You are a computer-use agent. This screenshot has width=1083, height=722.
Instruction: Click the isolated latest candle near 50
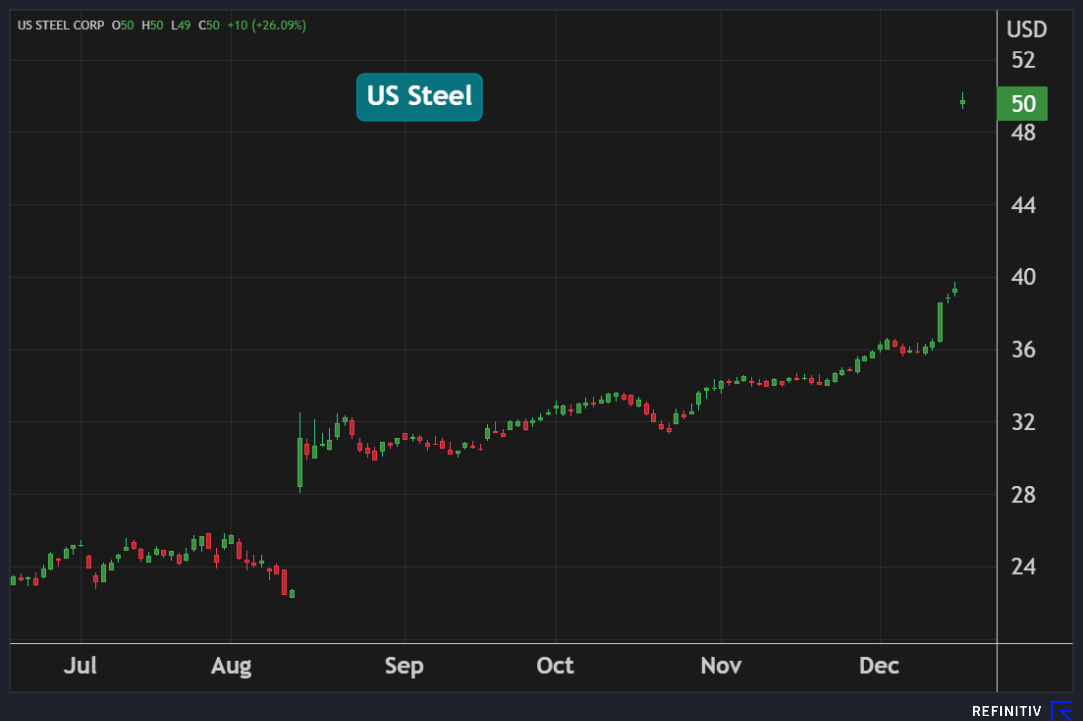(x=962, y=101)
